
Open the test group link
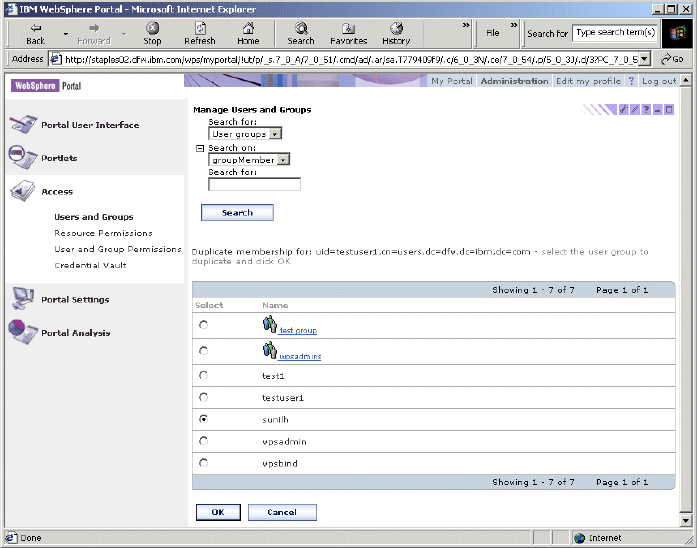coord(298,330)
